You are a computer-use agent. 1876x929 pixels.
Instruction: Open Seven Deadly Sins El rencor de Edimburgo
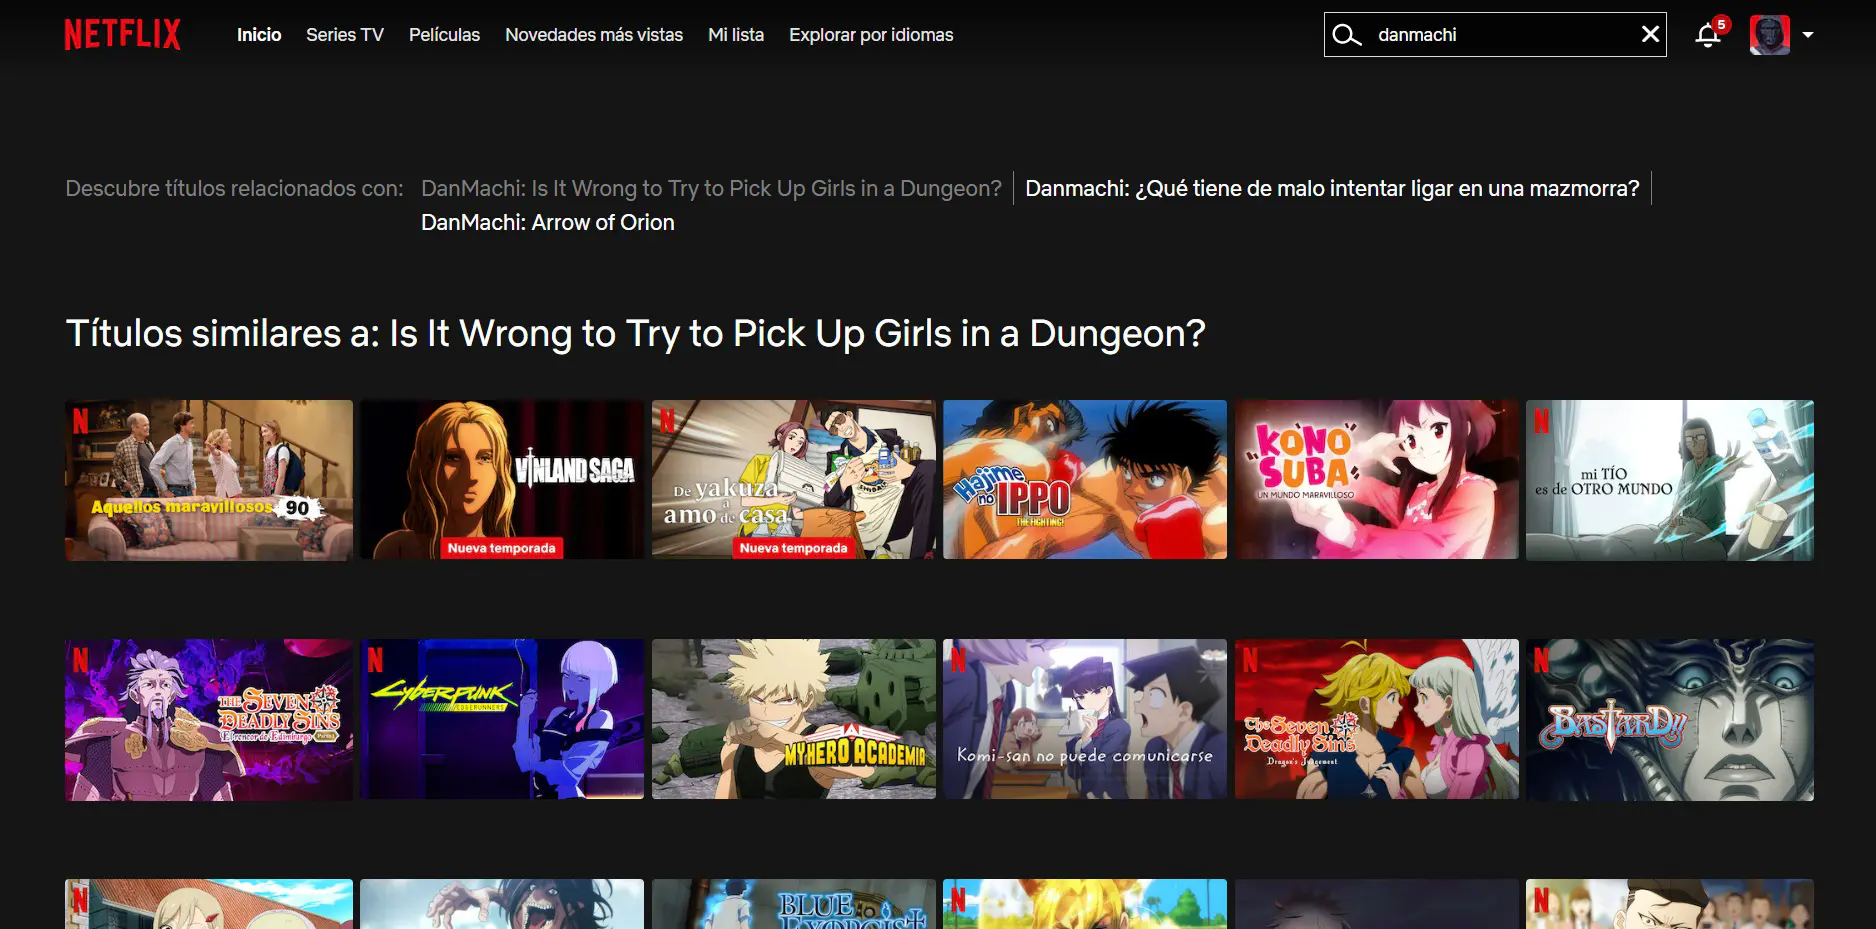pos(209,719)
